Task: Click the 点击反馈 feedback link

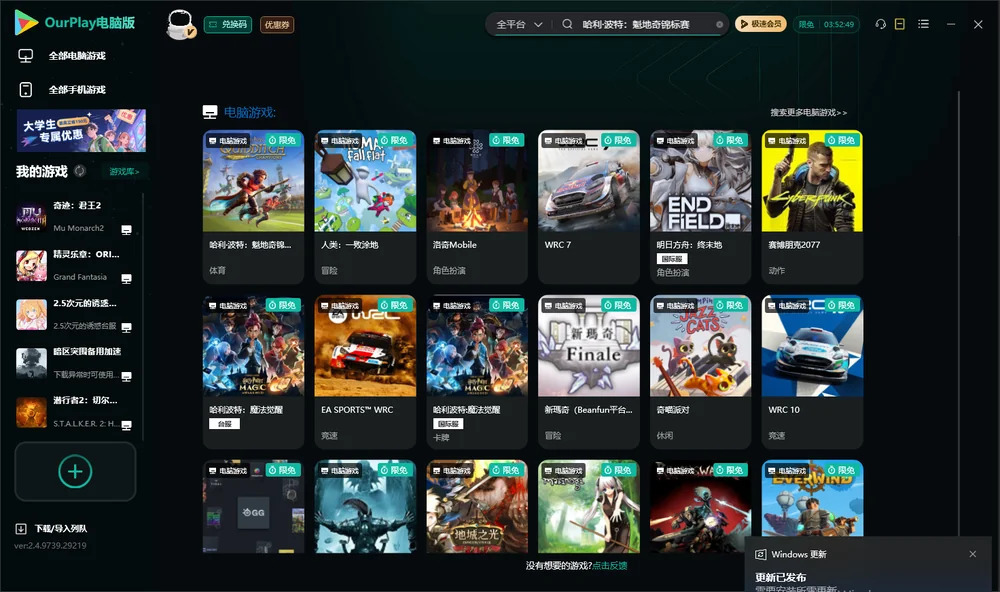Action: [x=609, y=565]
